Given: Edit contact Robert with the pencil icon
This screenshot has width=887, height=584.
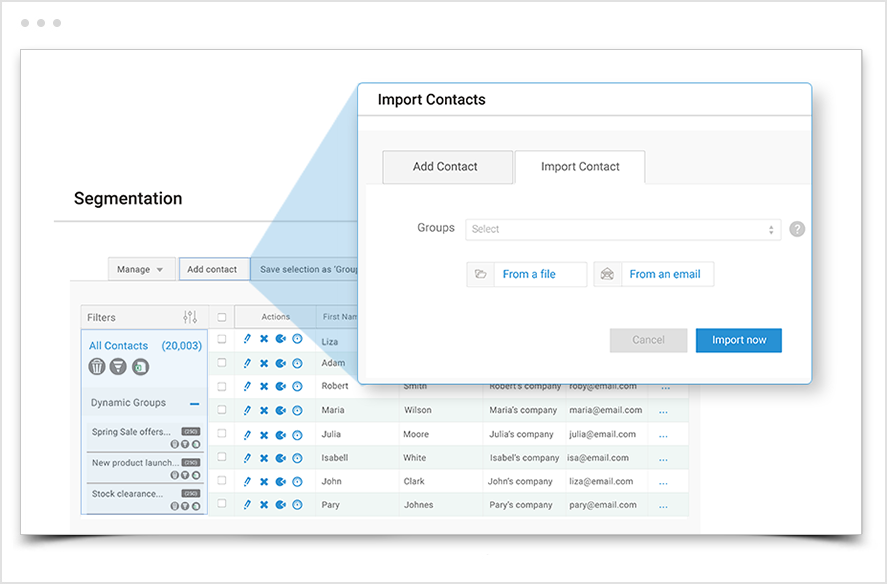Looking at the screenshot, I should pos(247,387).
